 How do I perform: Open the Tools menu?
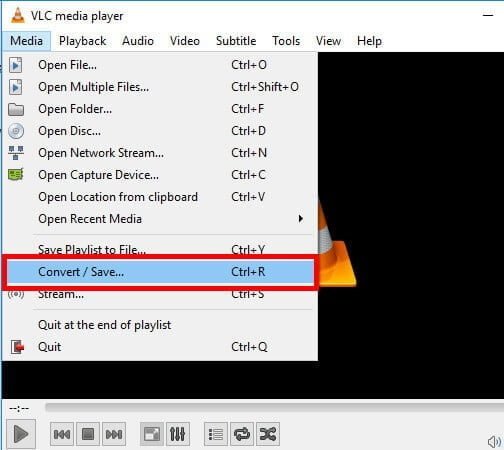[286, 41]
